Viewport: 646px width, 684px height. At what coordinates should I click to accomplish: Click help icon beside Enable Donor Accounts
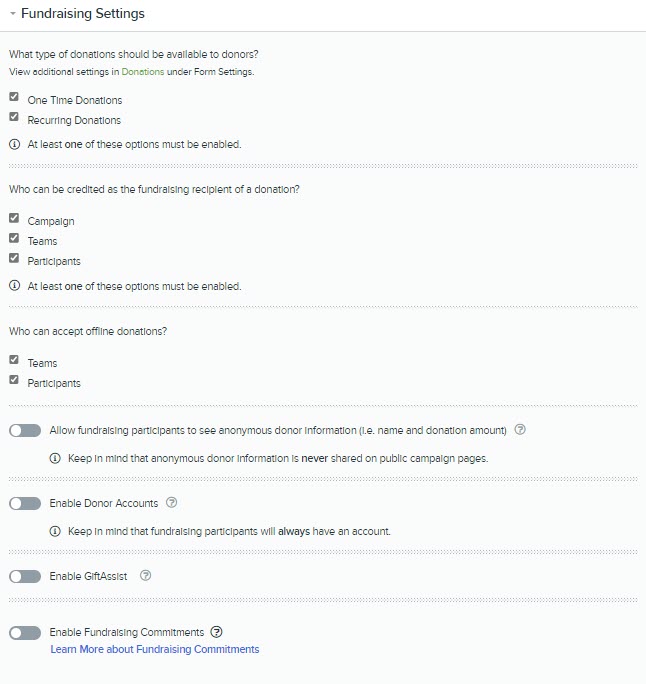[172, 503]
